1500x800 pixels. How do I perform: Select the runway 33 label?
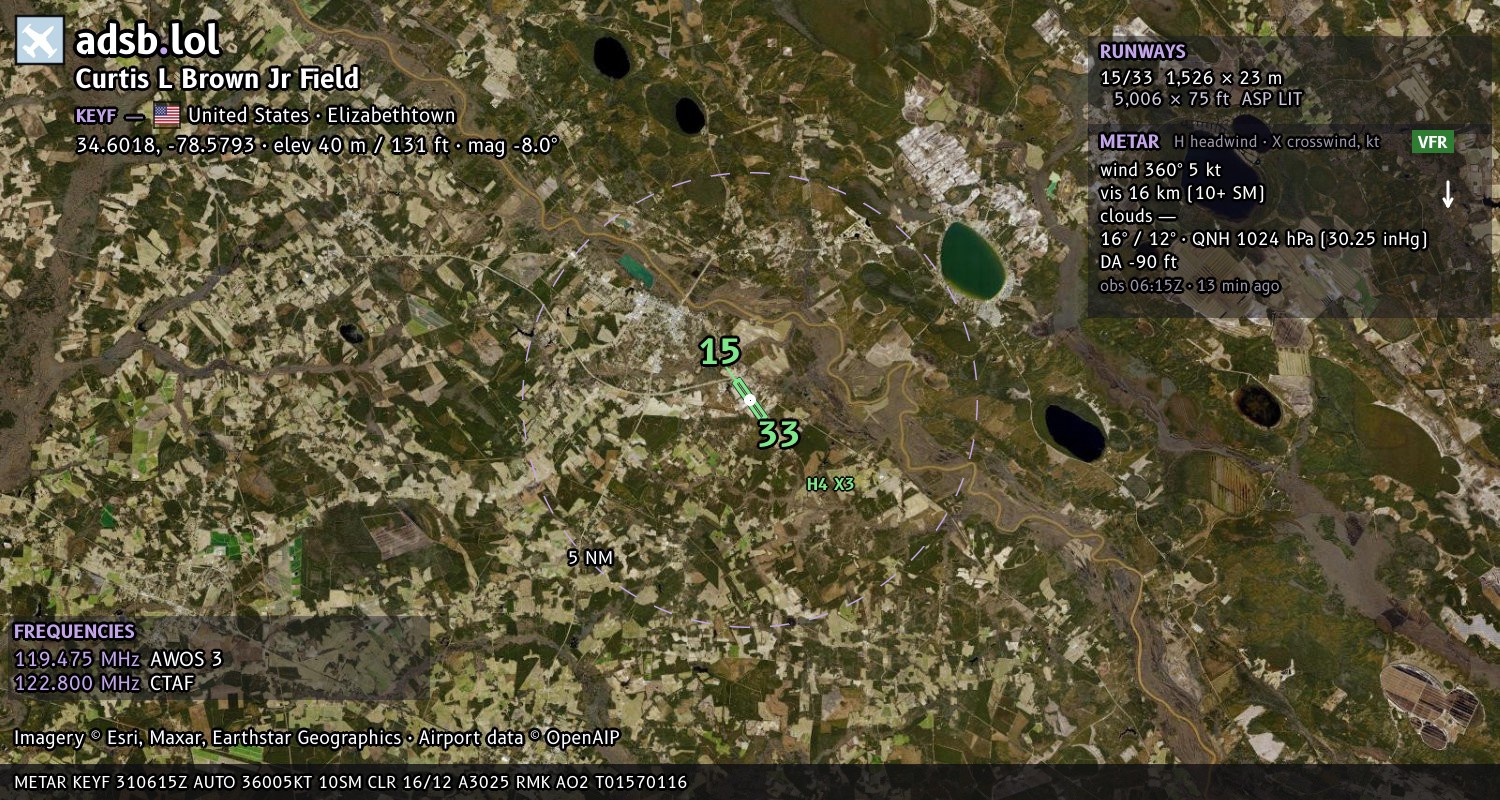pyautogui.click(x=778, y=434)
